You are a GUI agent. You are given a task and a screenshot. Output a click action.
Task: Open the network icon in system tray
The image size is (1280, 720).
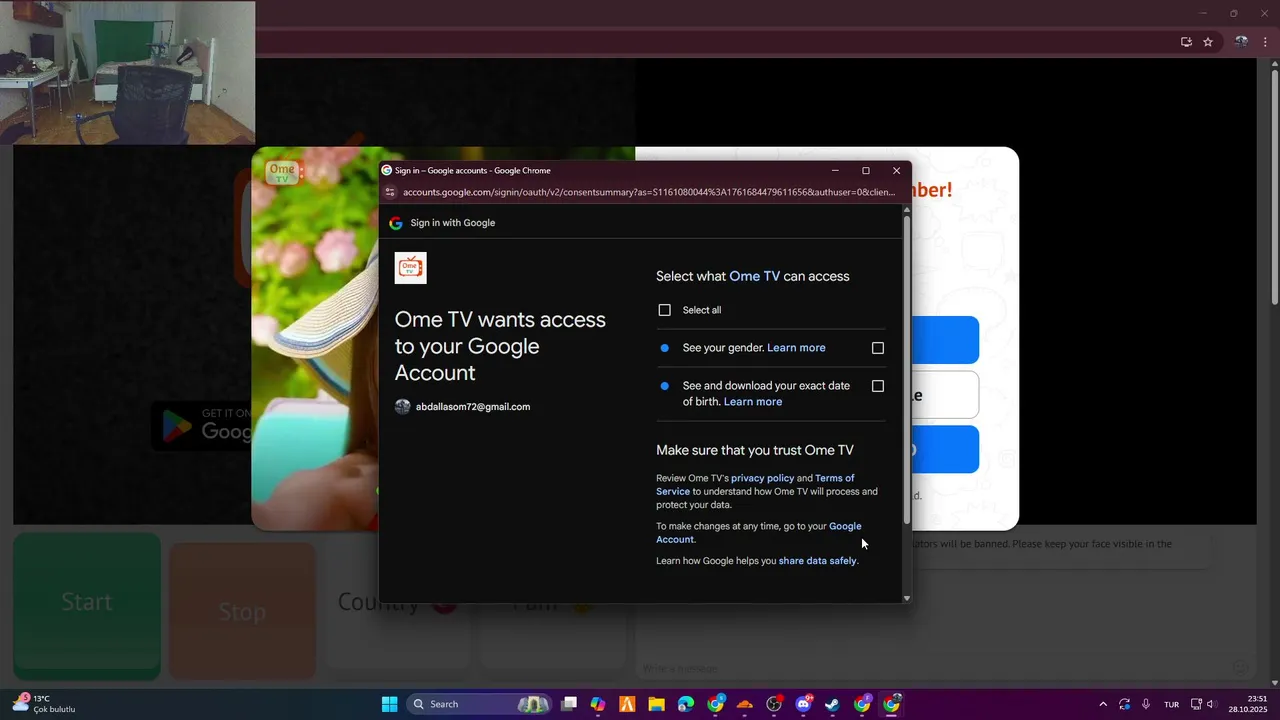pos(1196,704)
